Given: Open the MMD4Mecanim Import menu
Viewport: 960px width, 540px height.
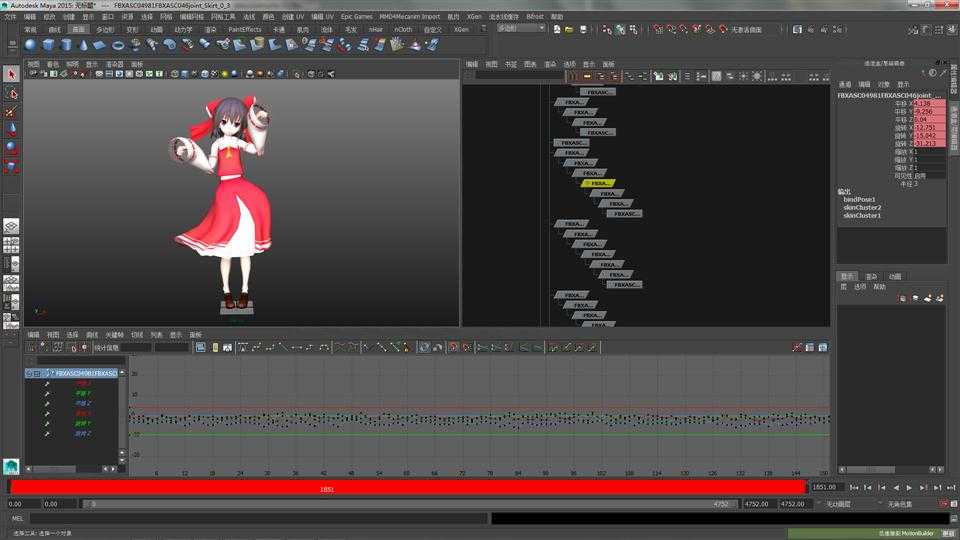Looking at the screenshot, I should [410, 17].
